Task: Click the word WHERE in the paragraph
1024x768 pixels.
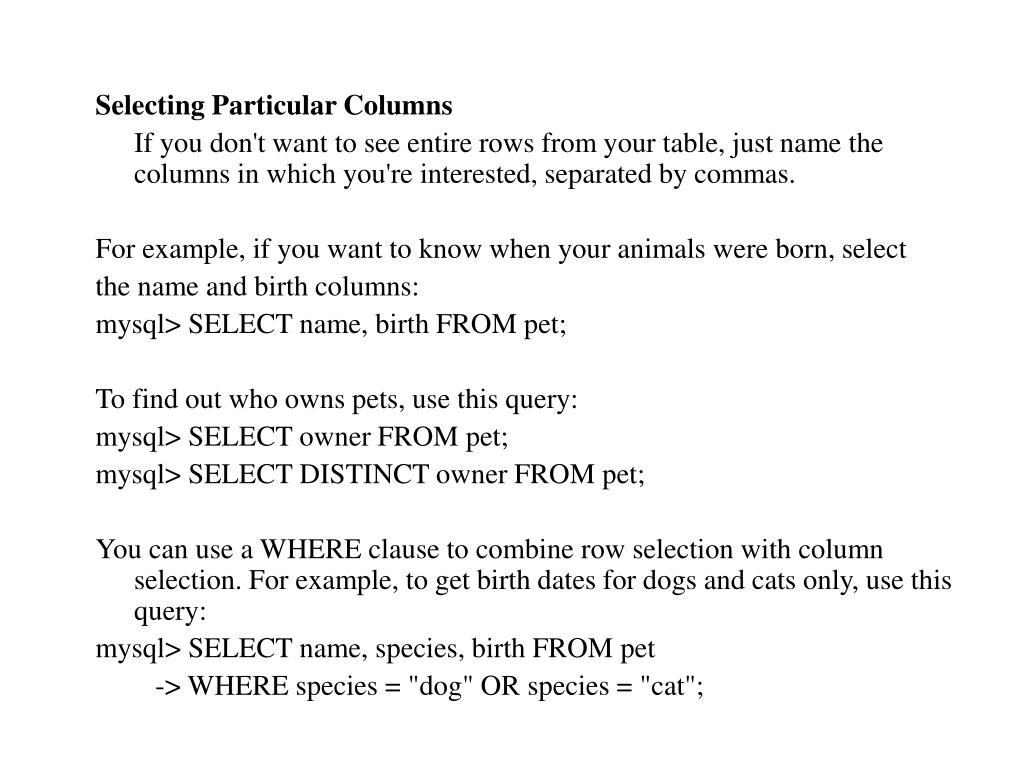Action: click(x=311, y=549)
